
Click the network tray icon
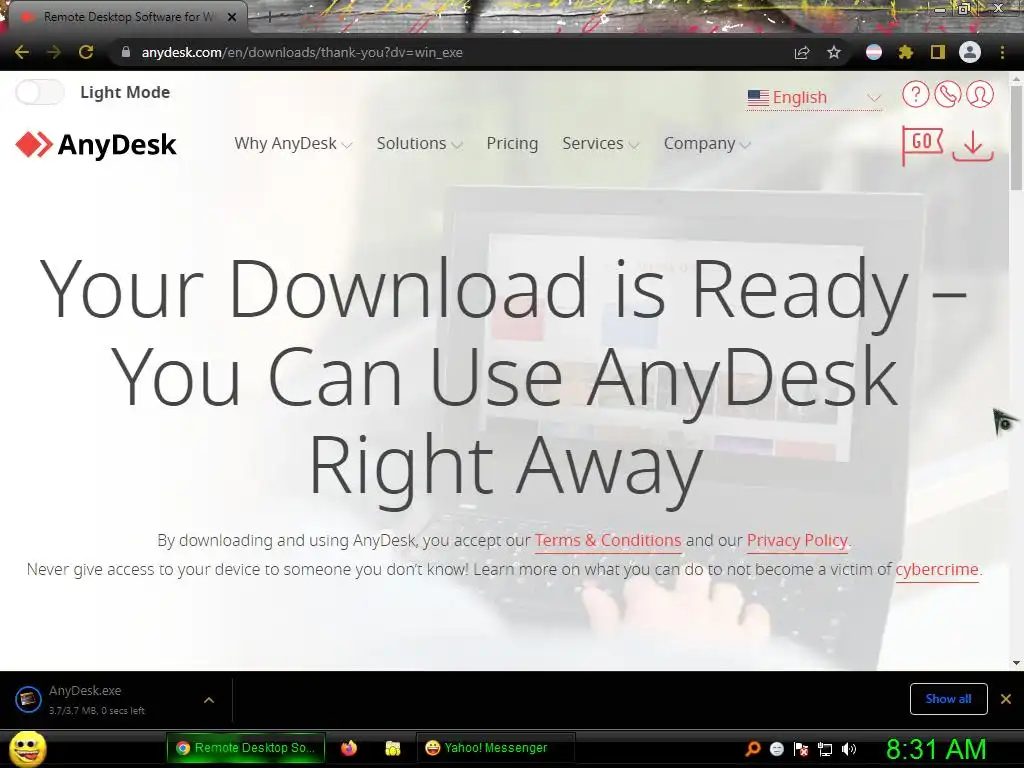pos(825,749)
